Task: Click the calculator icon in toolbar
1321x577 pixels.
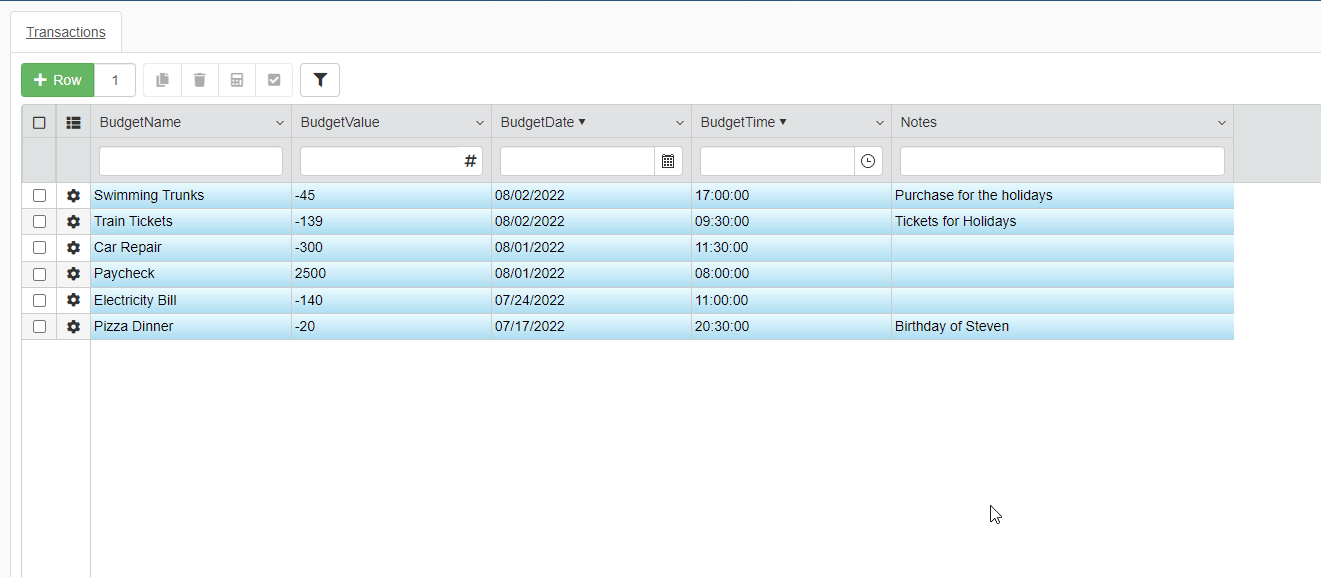Action: (237, 80)
